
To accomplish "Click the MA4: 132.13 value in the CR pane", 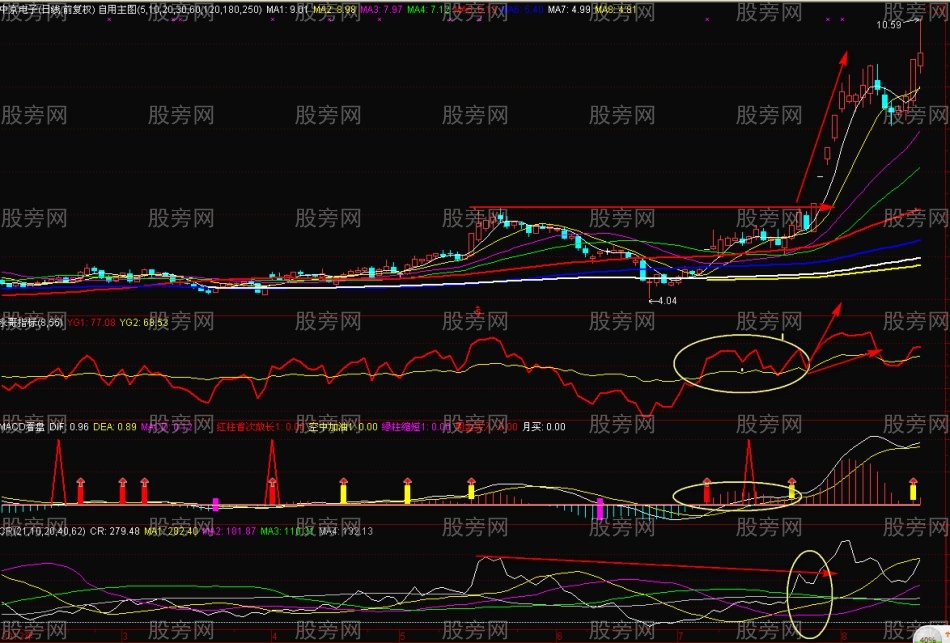I will pos(346,531).
